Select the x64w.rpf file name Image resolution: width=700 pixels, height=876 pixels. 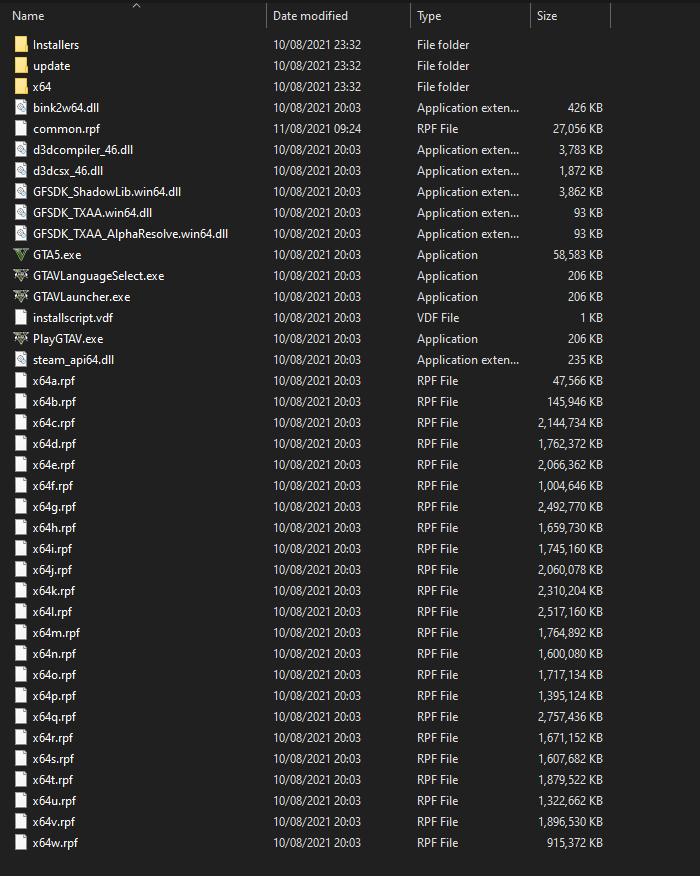(x=55, y=843)
